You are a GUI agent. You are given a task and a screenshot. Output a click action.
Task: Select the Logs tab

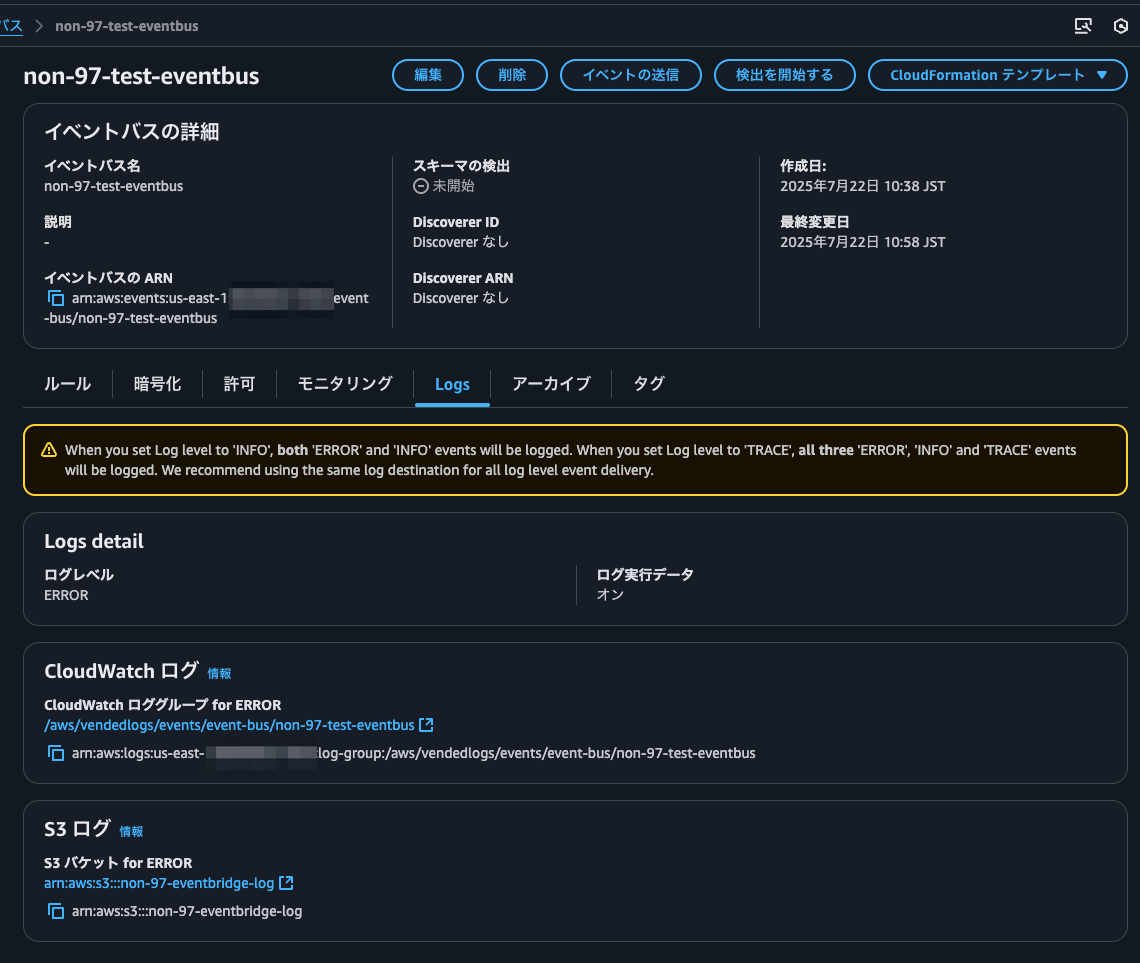coord(452,384)
